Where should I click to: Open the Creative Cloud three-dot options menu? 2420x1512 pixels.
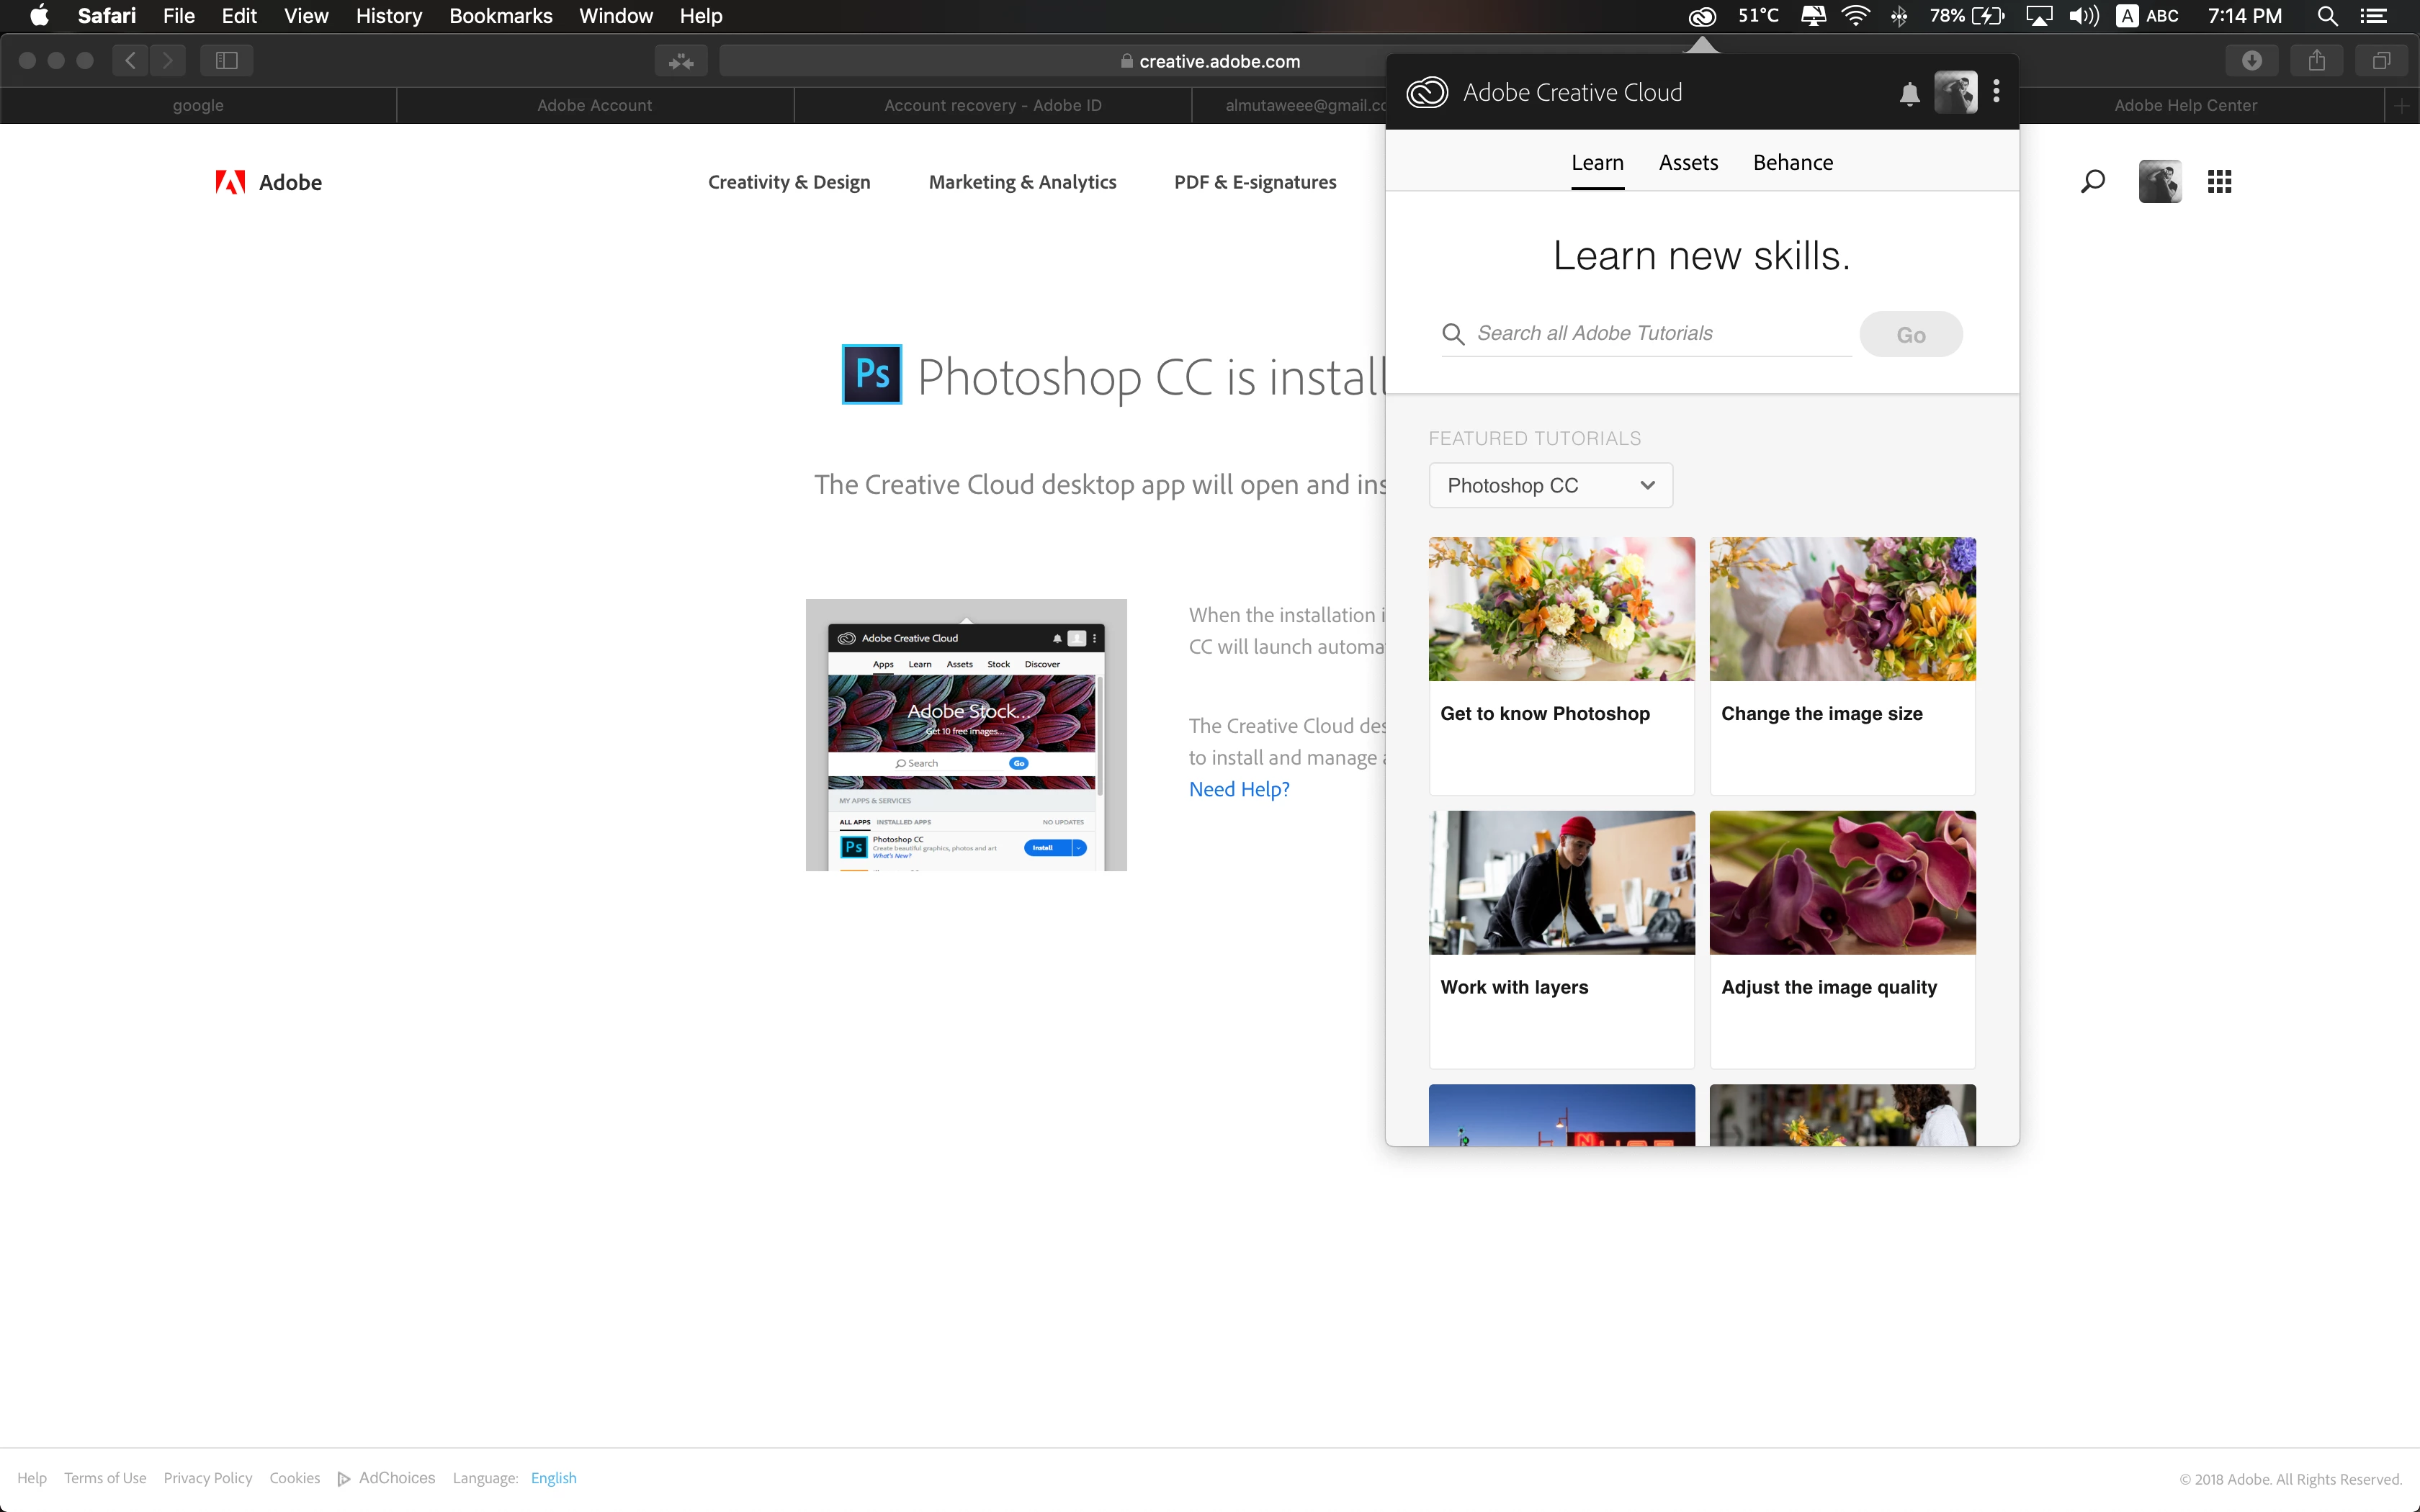point(1996,92)
